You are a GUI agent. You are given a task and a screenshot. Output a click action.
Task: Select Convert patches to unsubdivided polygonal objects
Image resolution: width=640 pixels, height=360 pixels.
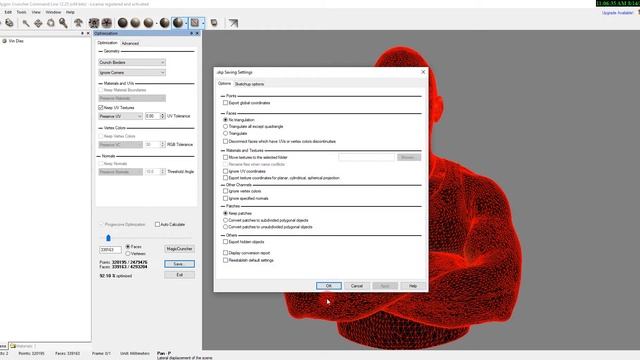click(225, 227)
